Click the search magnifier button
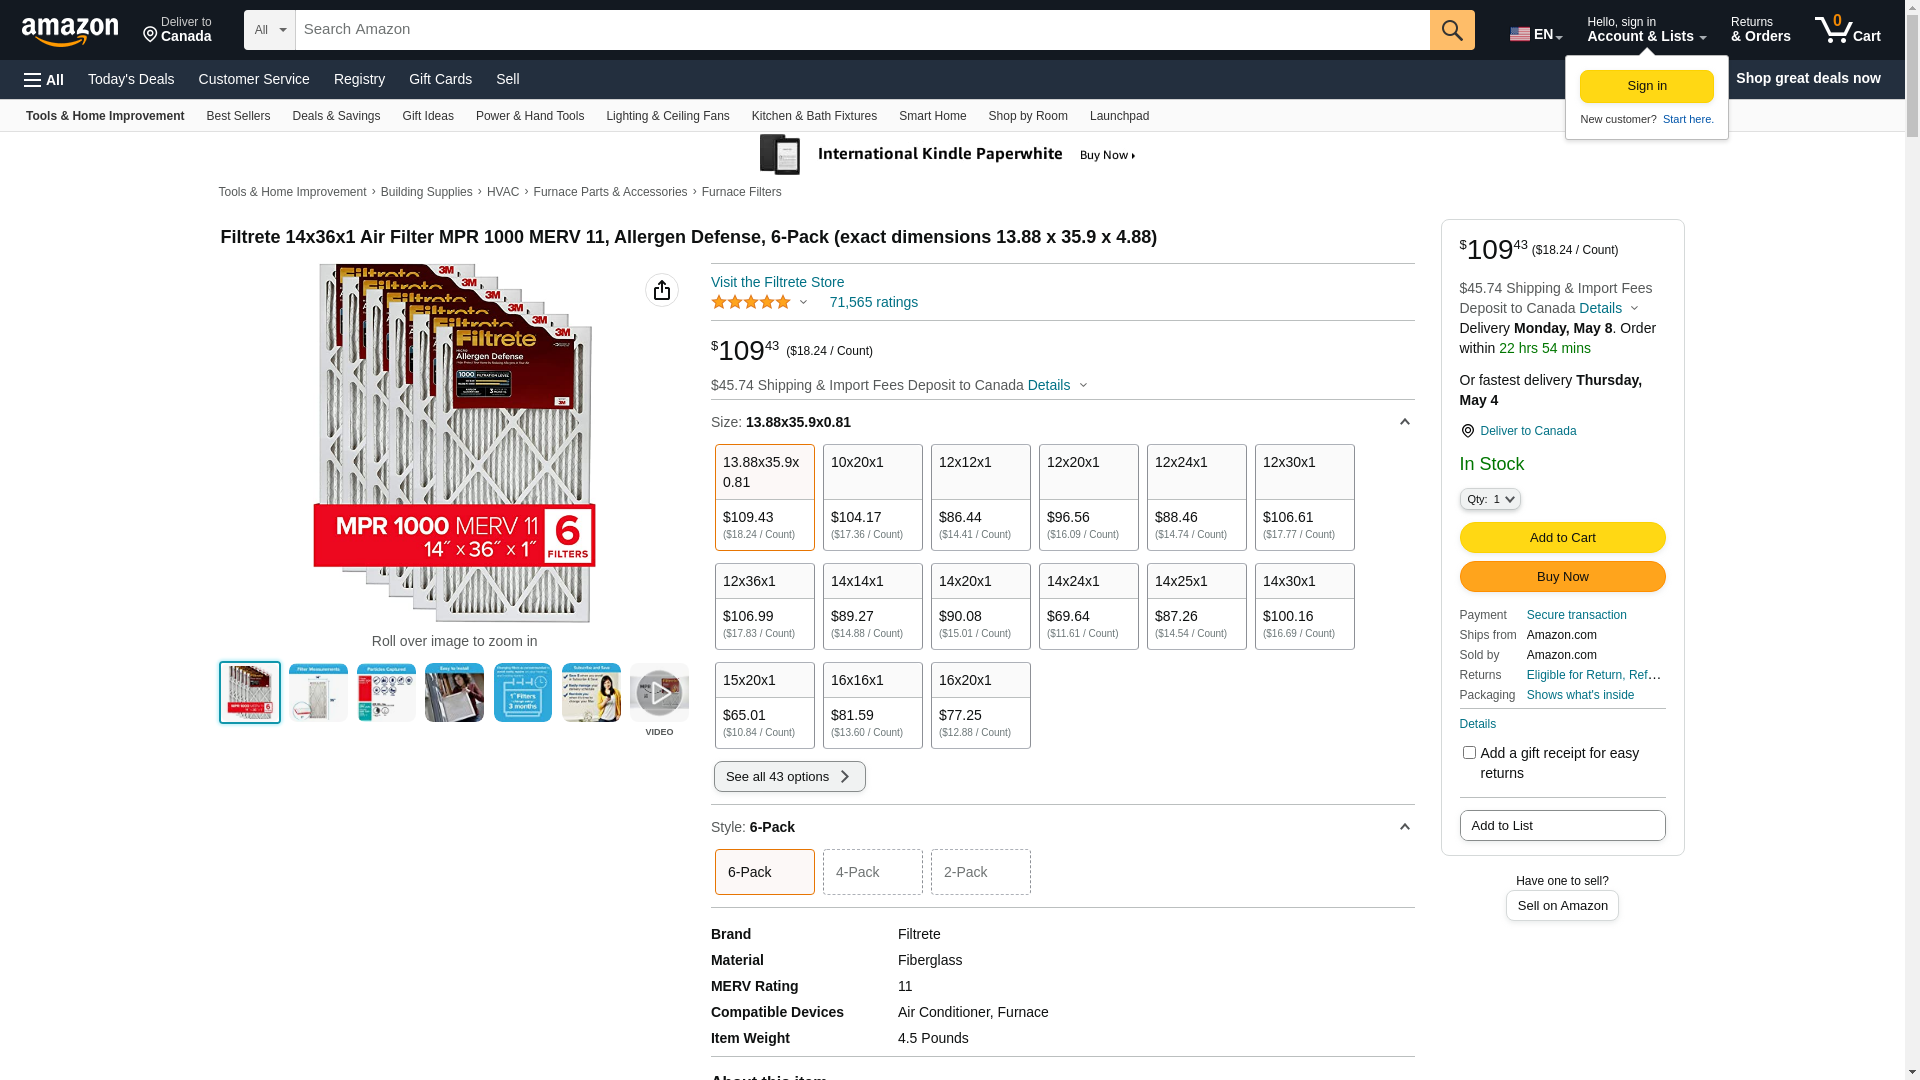This screenshot has width=1920, height=1080. (1452, 30)
